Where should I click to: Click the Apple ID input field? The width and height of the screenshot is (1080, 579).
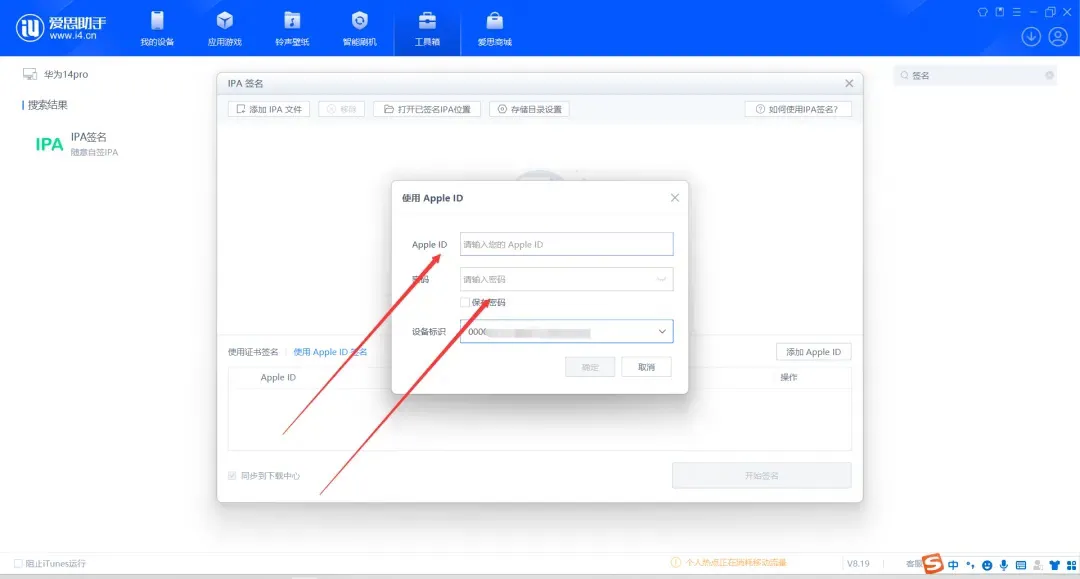click(566, 244)
